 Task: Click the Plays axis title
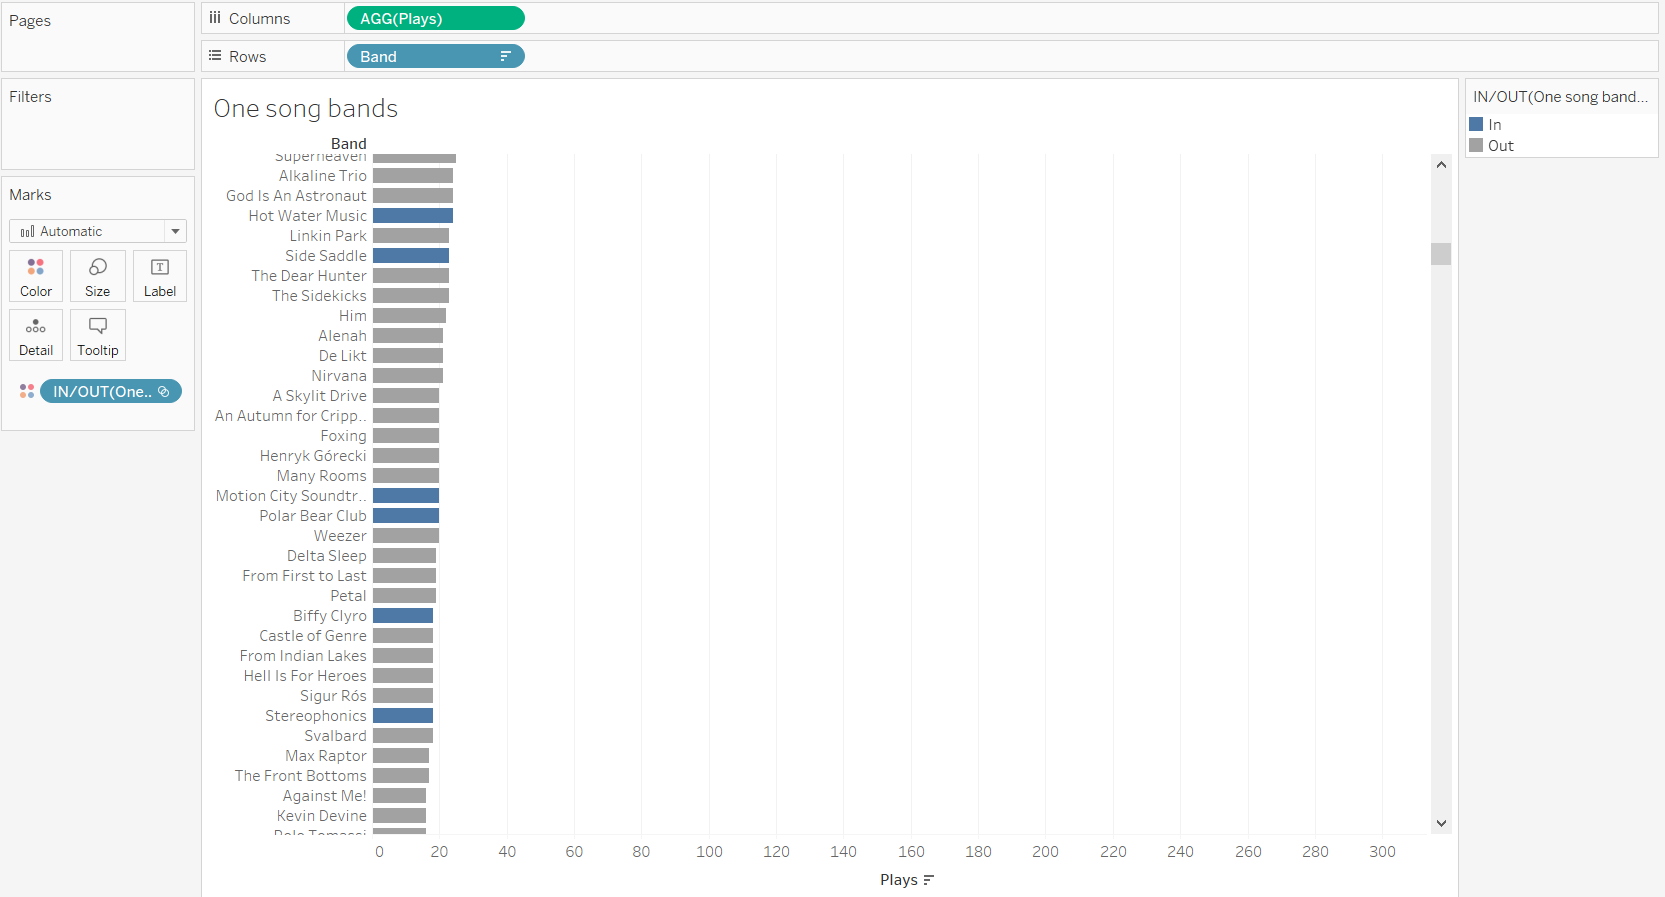pyautogui.click(x=899, y=880)
